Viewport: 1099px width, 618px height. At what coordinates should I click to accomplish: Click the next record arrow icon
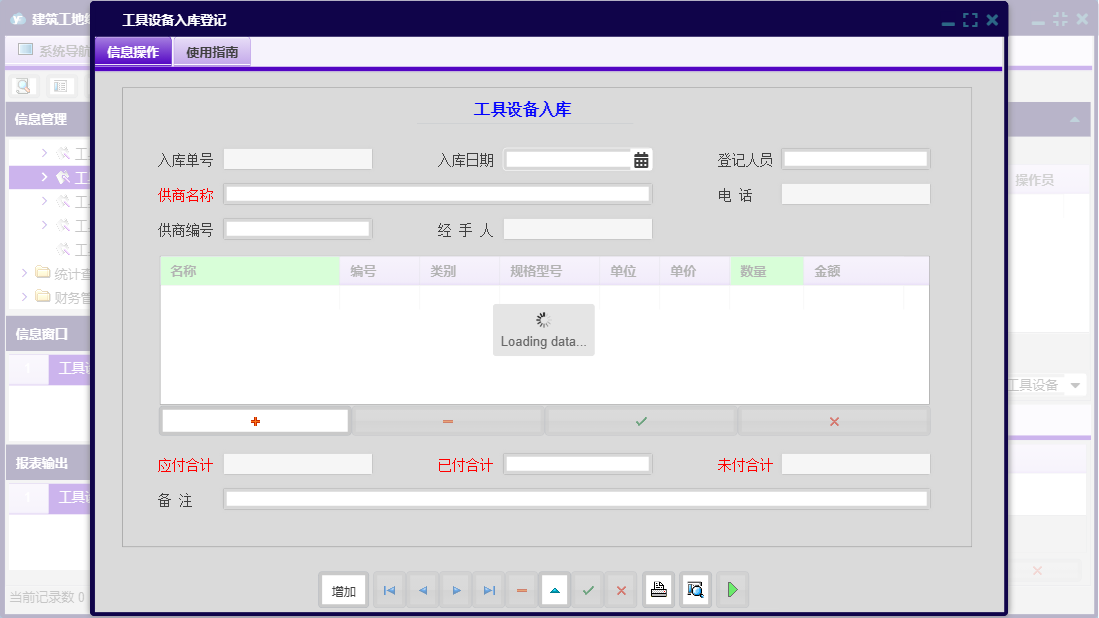[x=455, y=590]
